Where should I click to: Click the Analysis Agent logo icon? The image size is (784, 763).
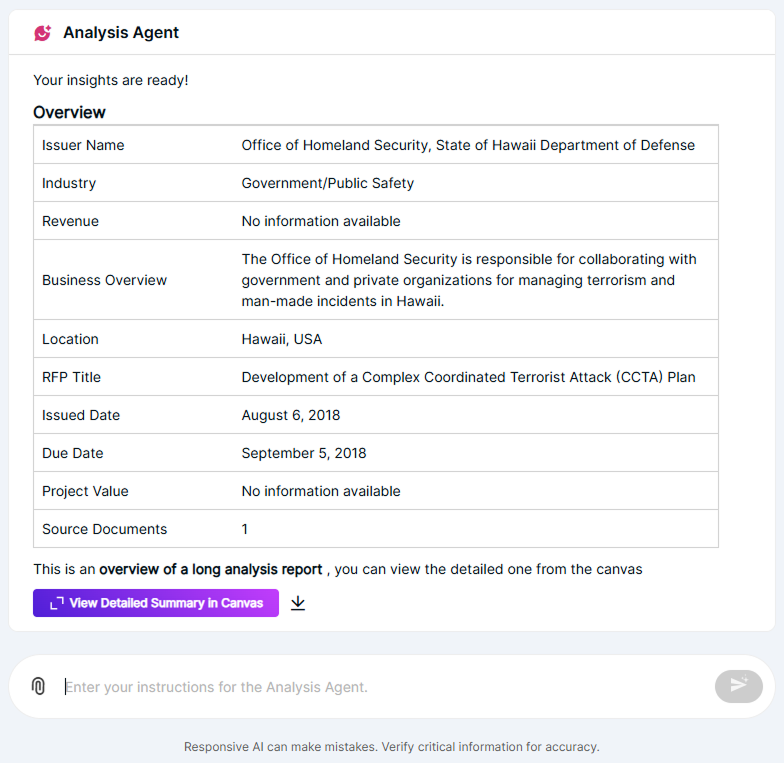[42, 33]
